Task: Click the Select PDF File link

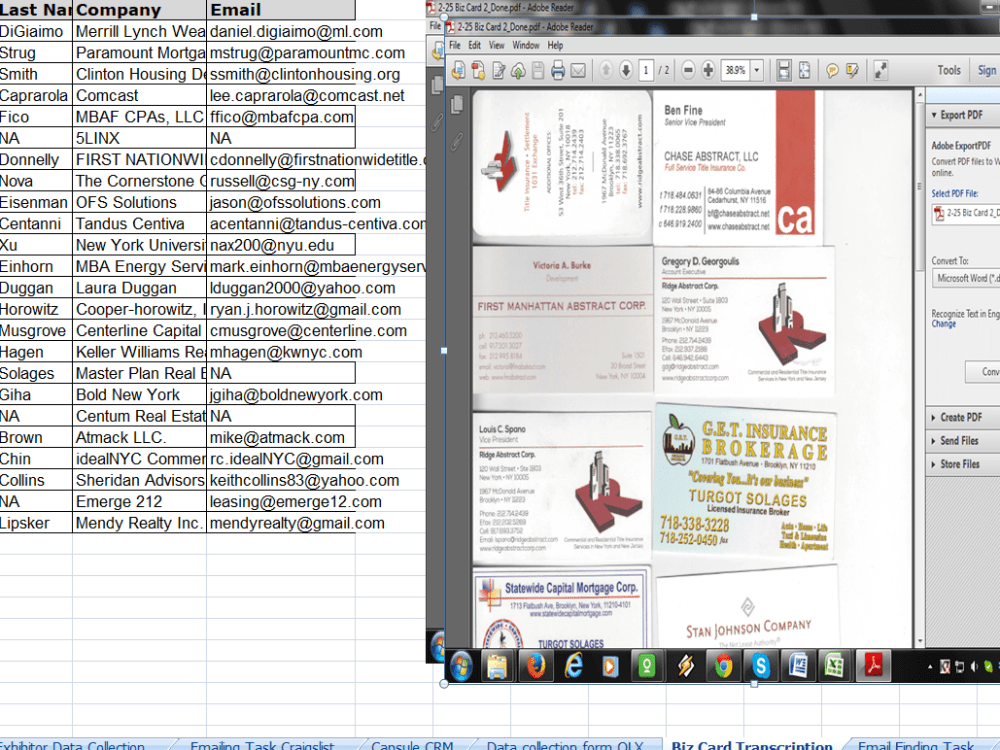Action: 954,193
